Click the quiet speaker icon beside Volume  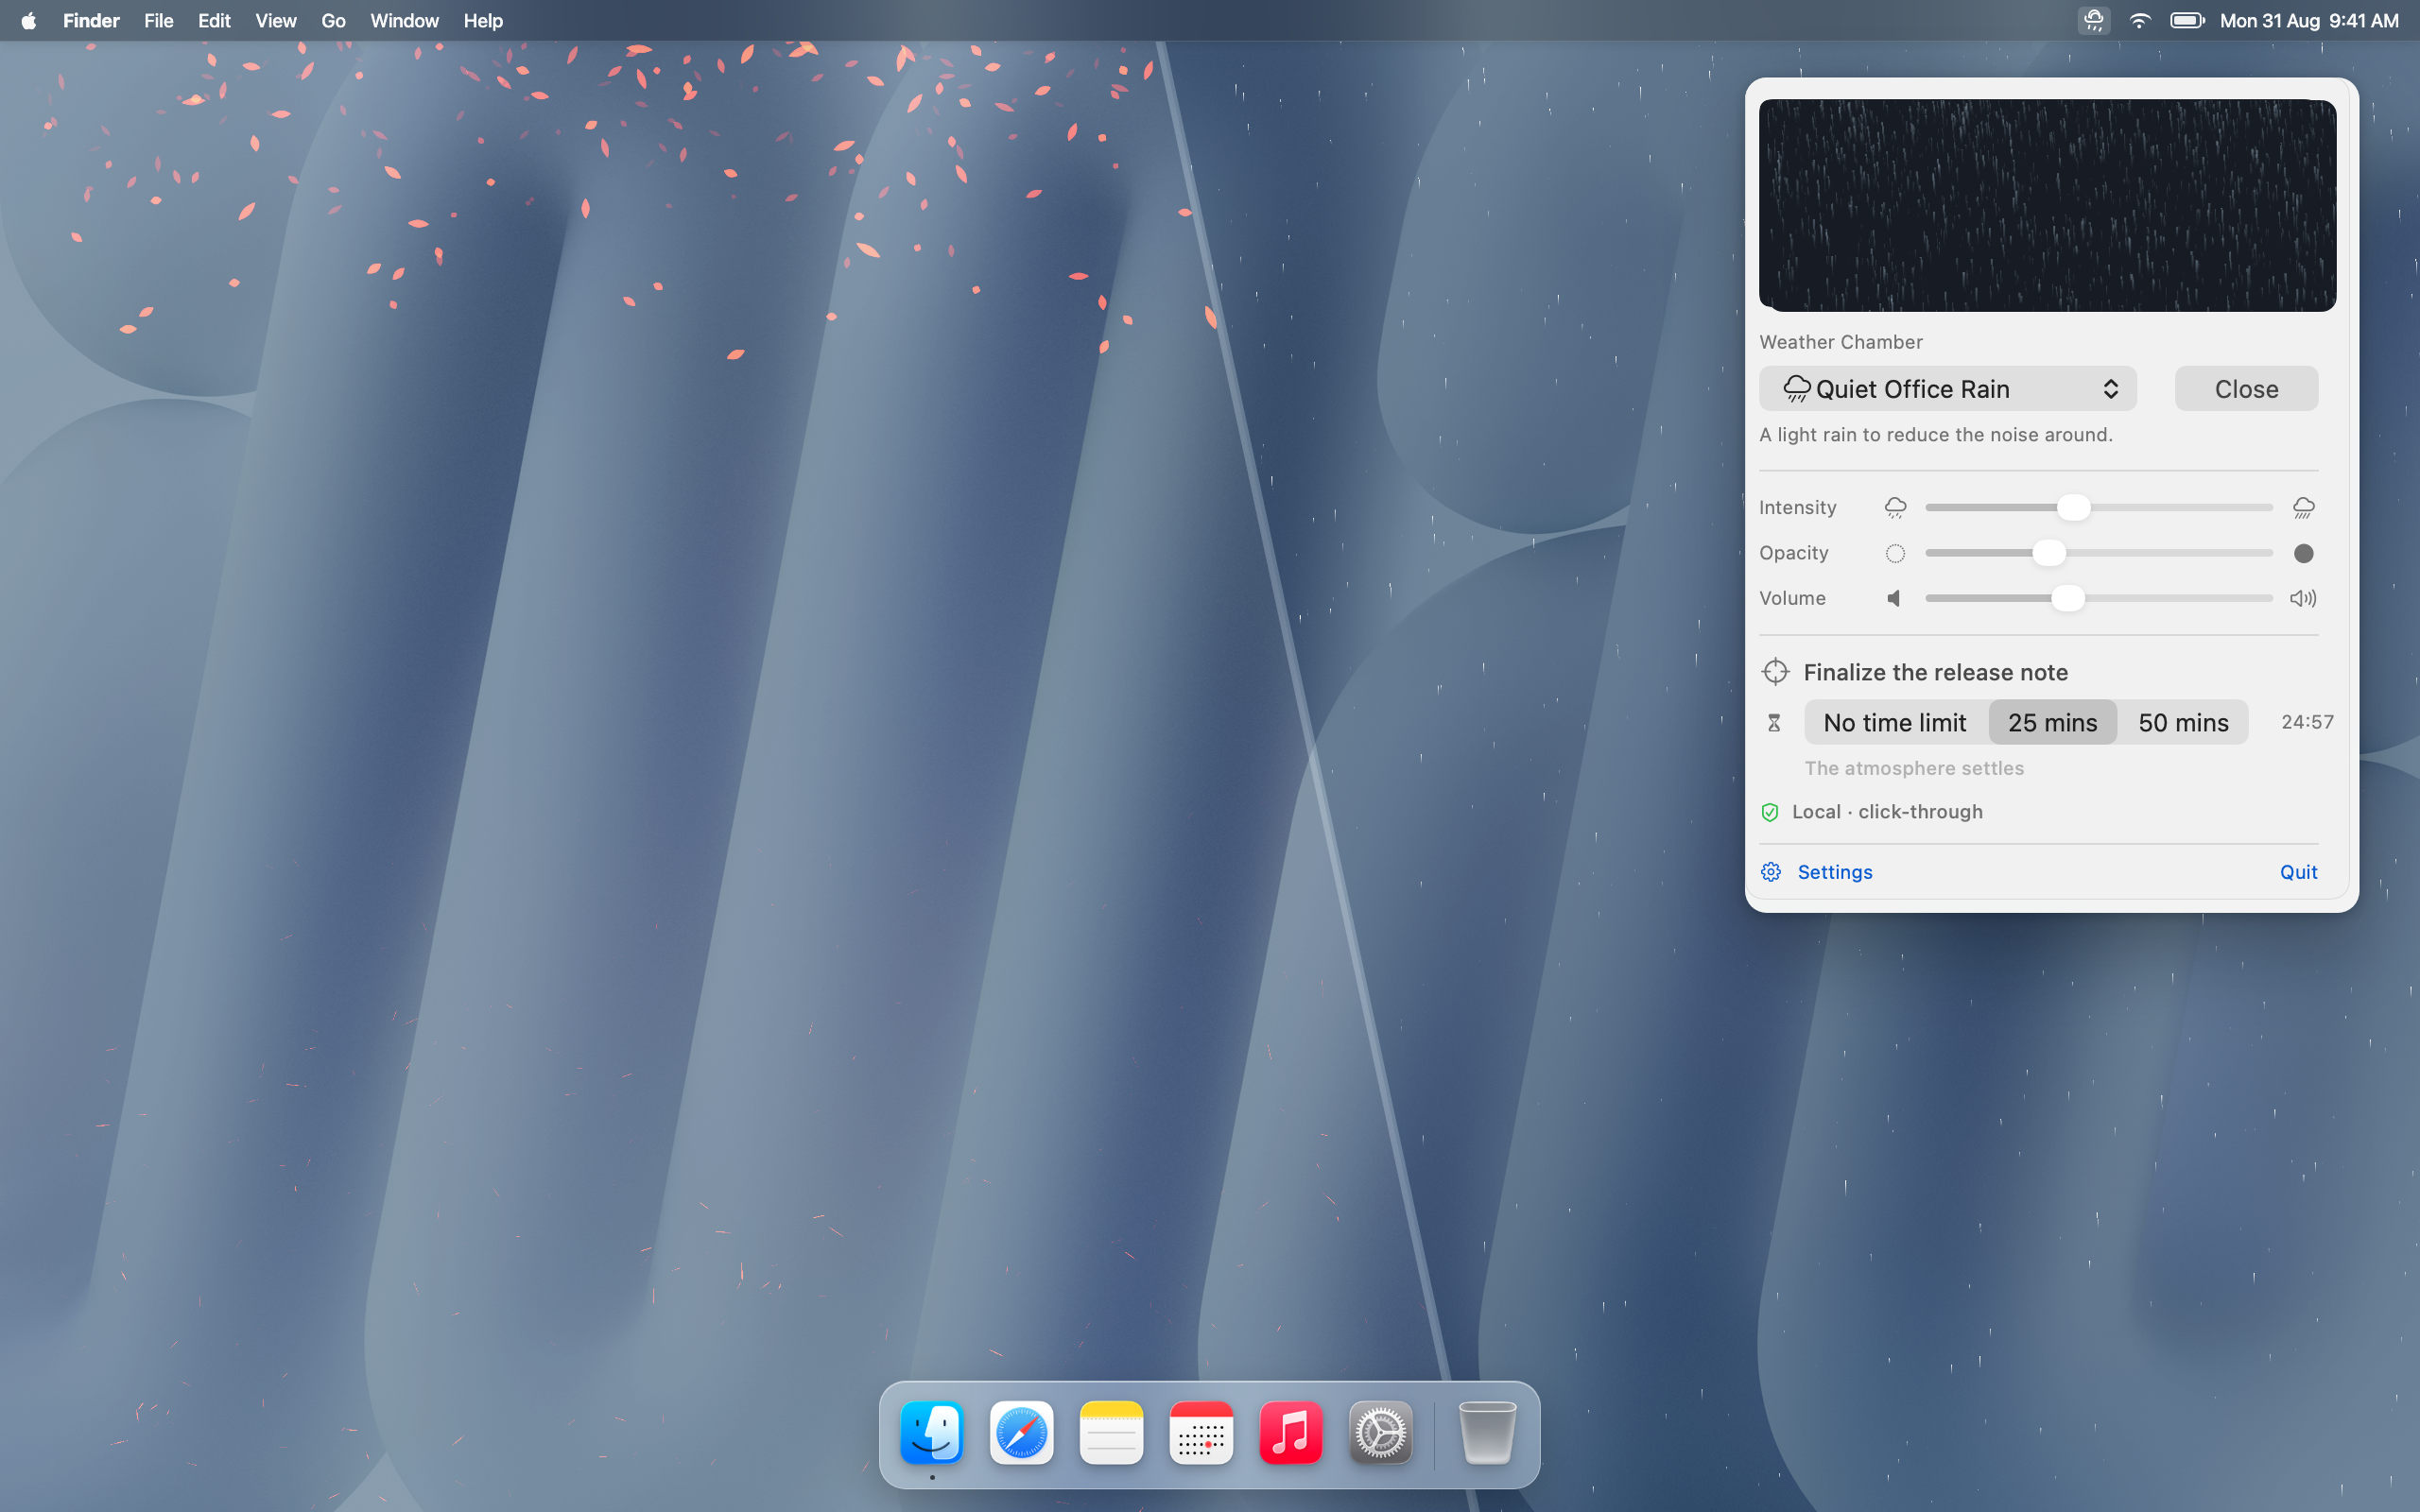[x=1894, y=598]
